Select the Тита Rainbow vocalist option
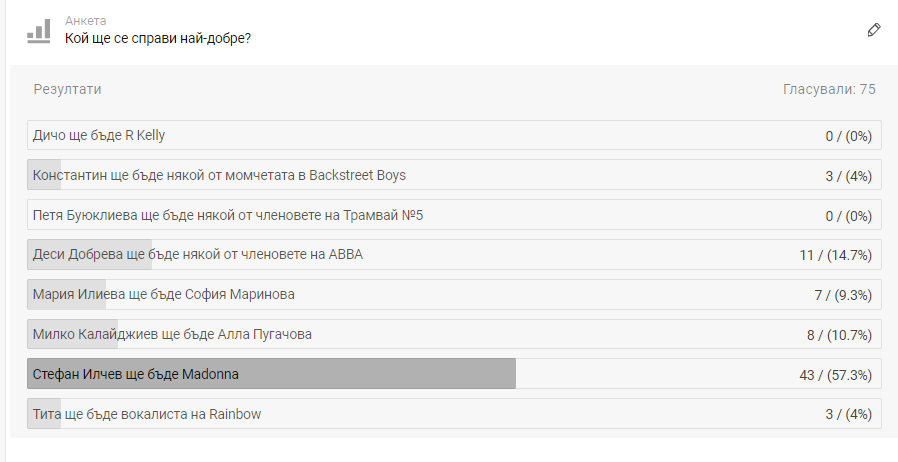The width and height of the screenshot is (898, 462). pos(454,414)
